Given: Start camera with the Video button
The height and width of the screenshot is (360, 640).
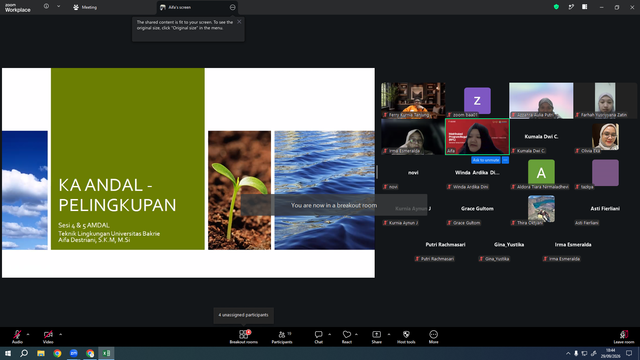Looking at the screenshot, I should pos(48,336).
